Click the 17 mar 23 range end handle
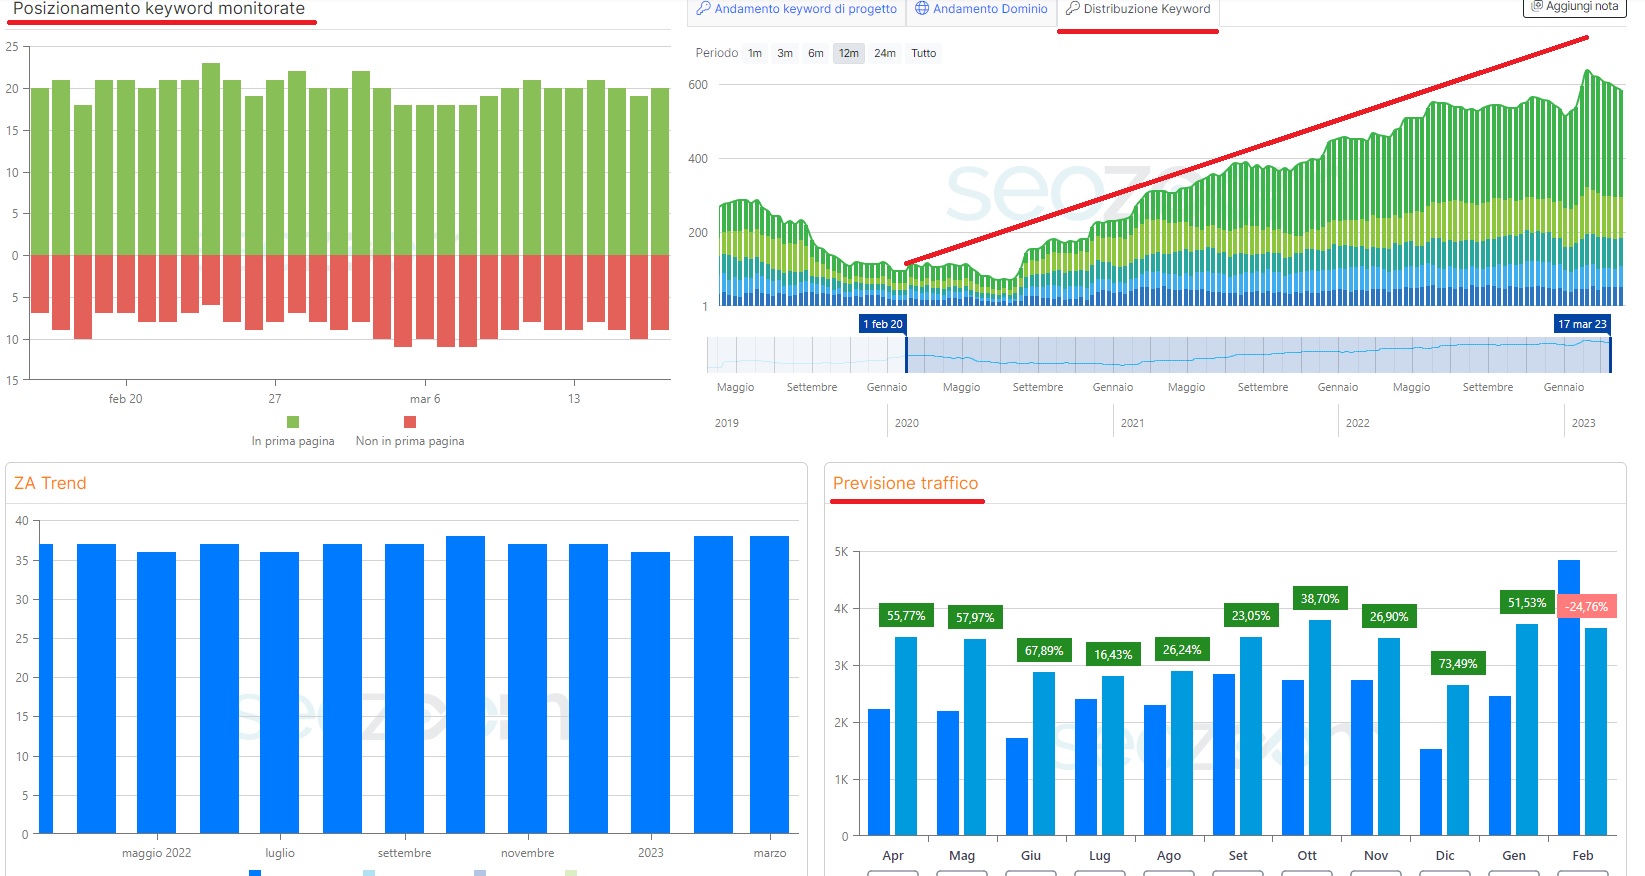1645x876 pixels. (1610, 354)
